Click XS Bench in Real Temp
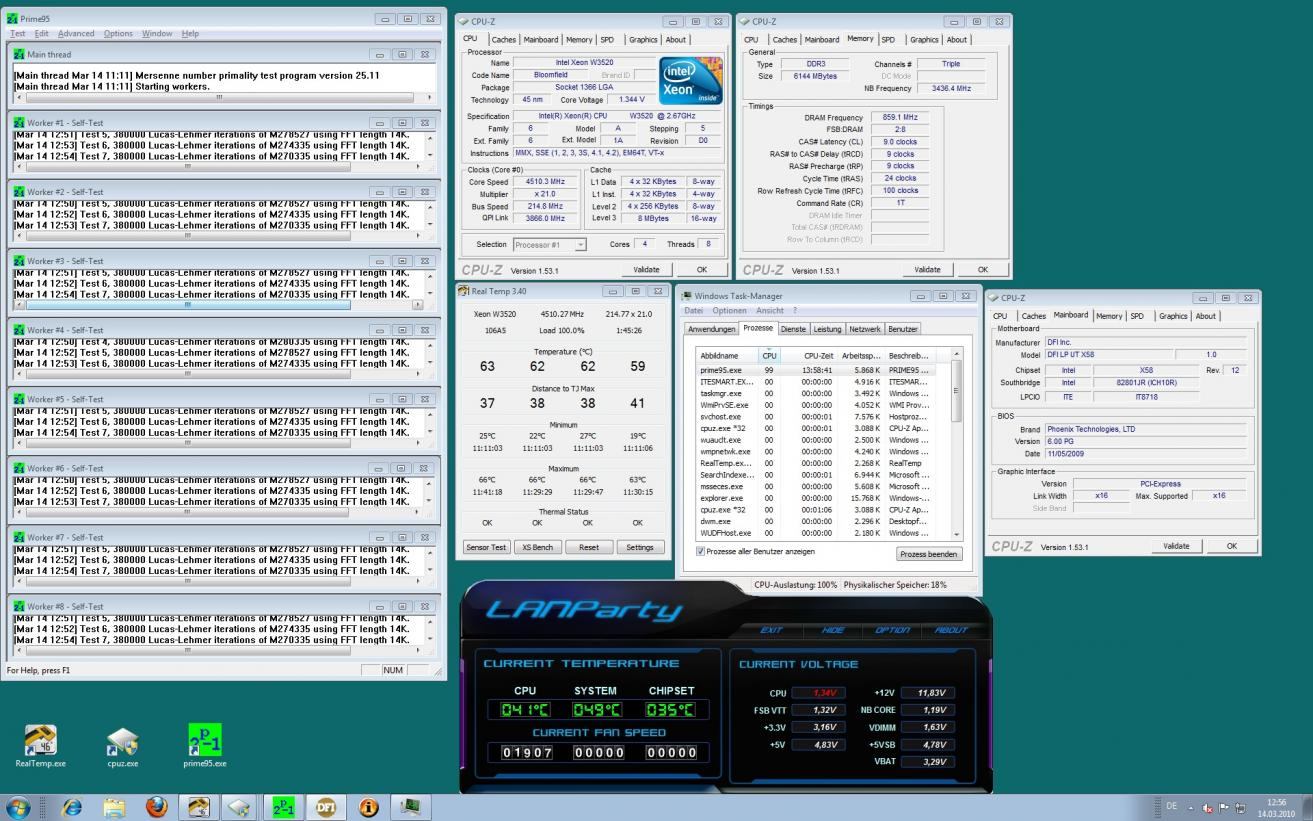 [x=537, y=547]
